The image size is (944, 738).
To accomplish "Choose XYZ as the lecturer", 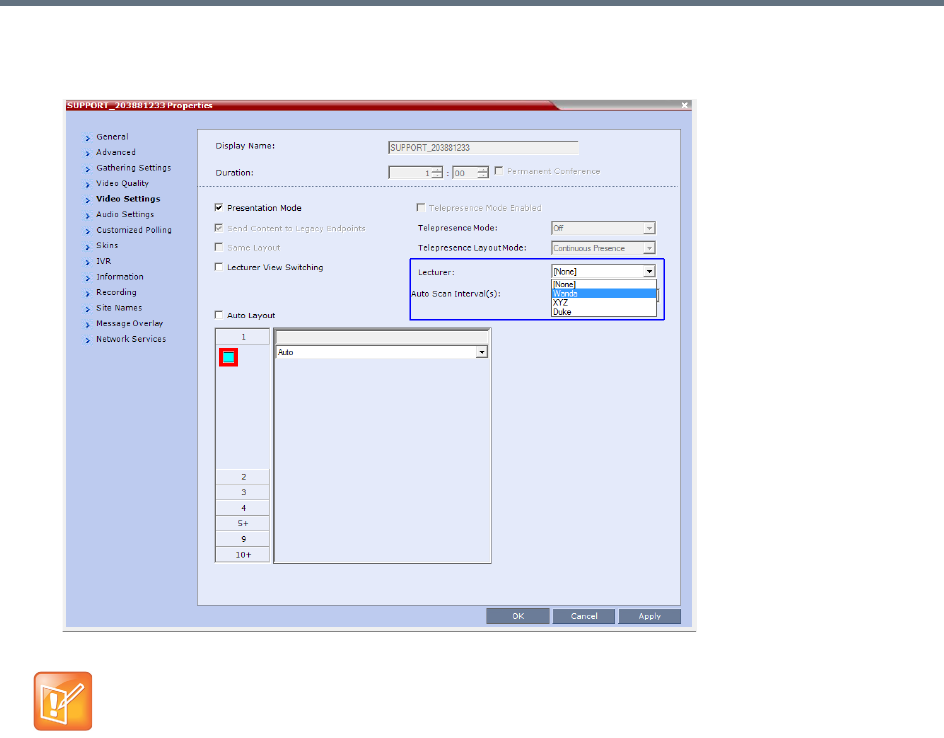I will (604, 303).
